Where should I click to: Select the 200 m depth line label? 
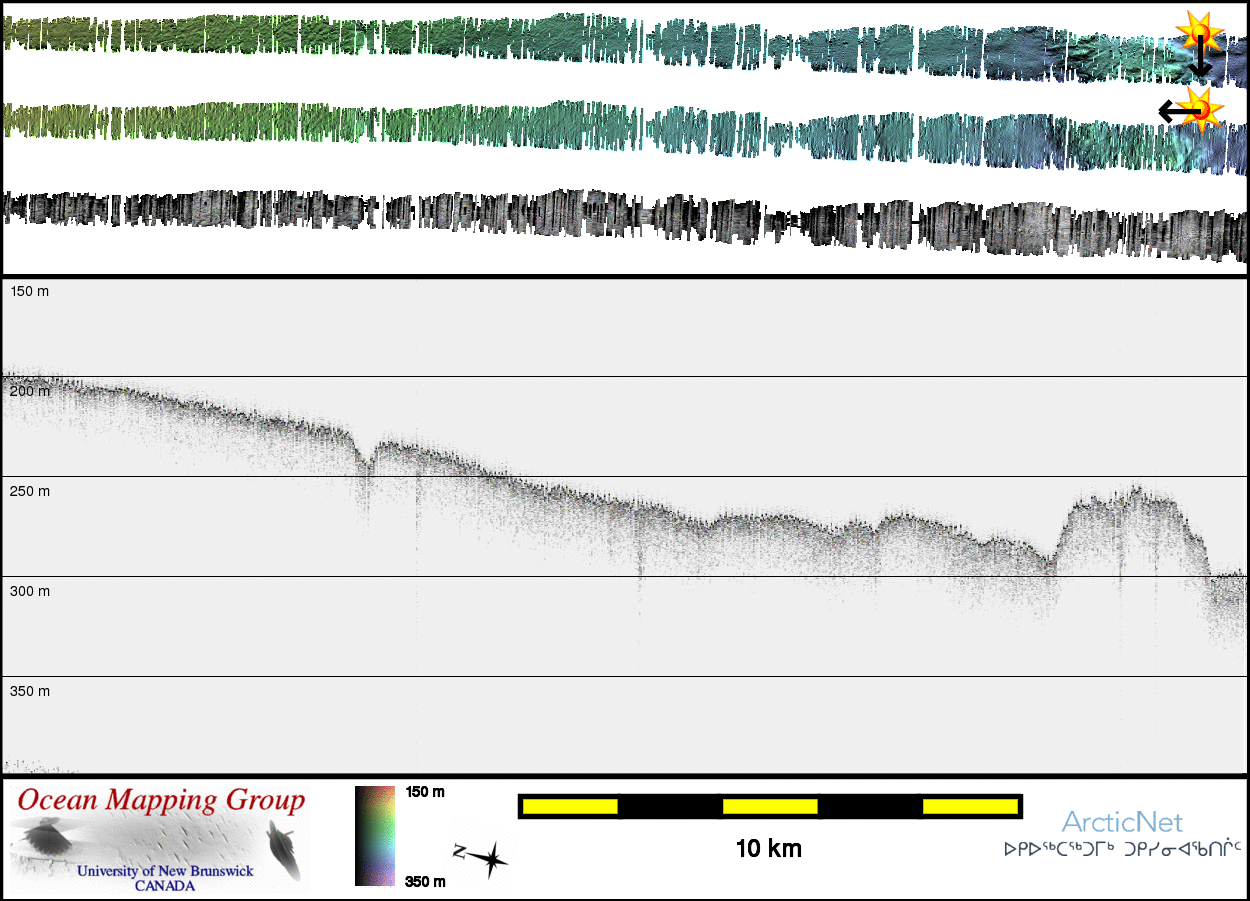click(x=29, y=391)
